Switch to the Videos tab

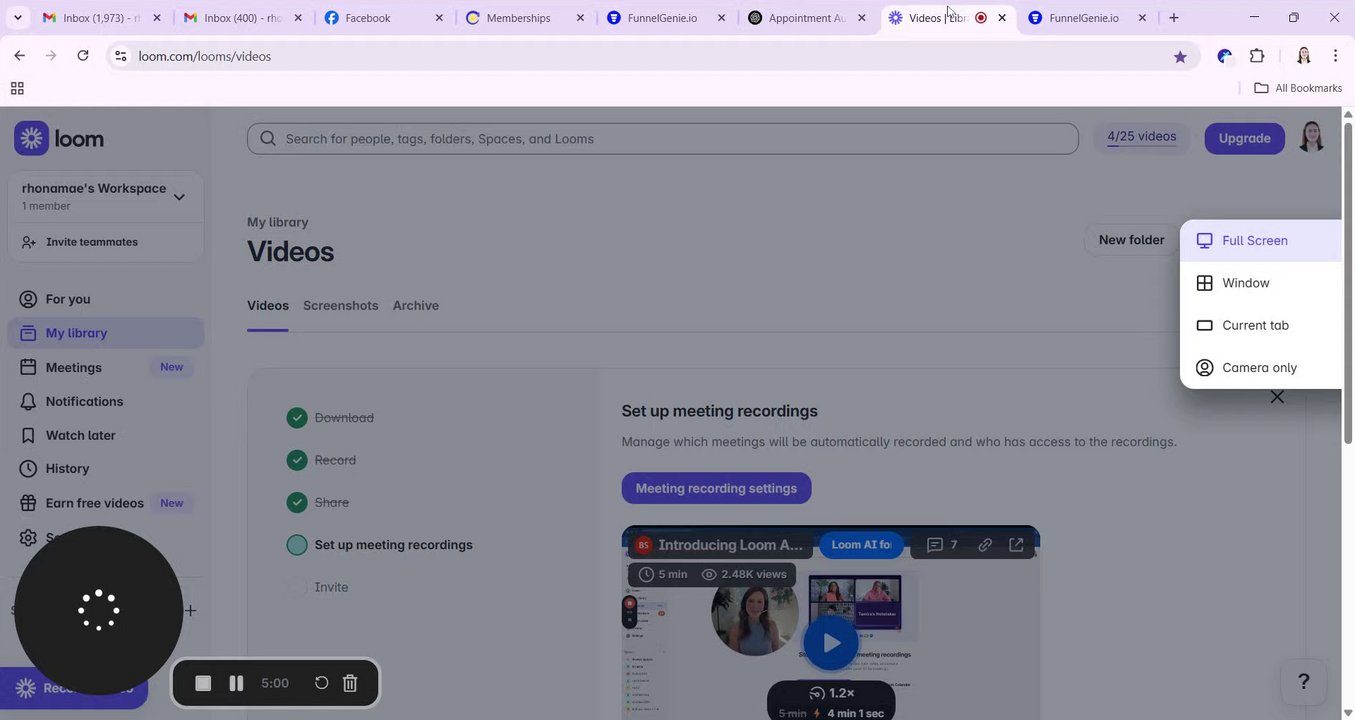pyautogui.click(x=268, y=306)
